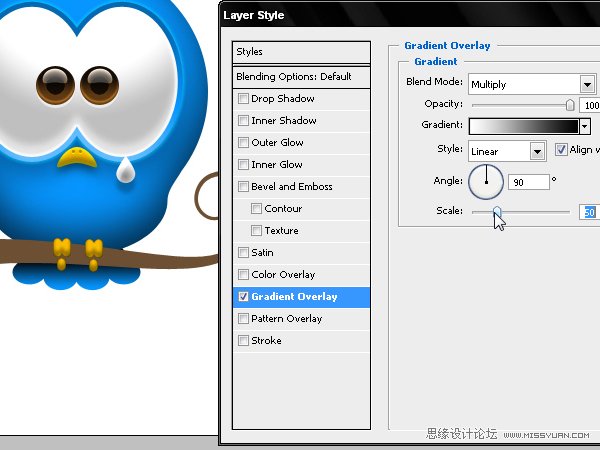Image resolution: width=600 pixels, height=450 pixels.
Task: Toggle the Inner Shadow checkbox
Action: point(243,121)
